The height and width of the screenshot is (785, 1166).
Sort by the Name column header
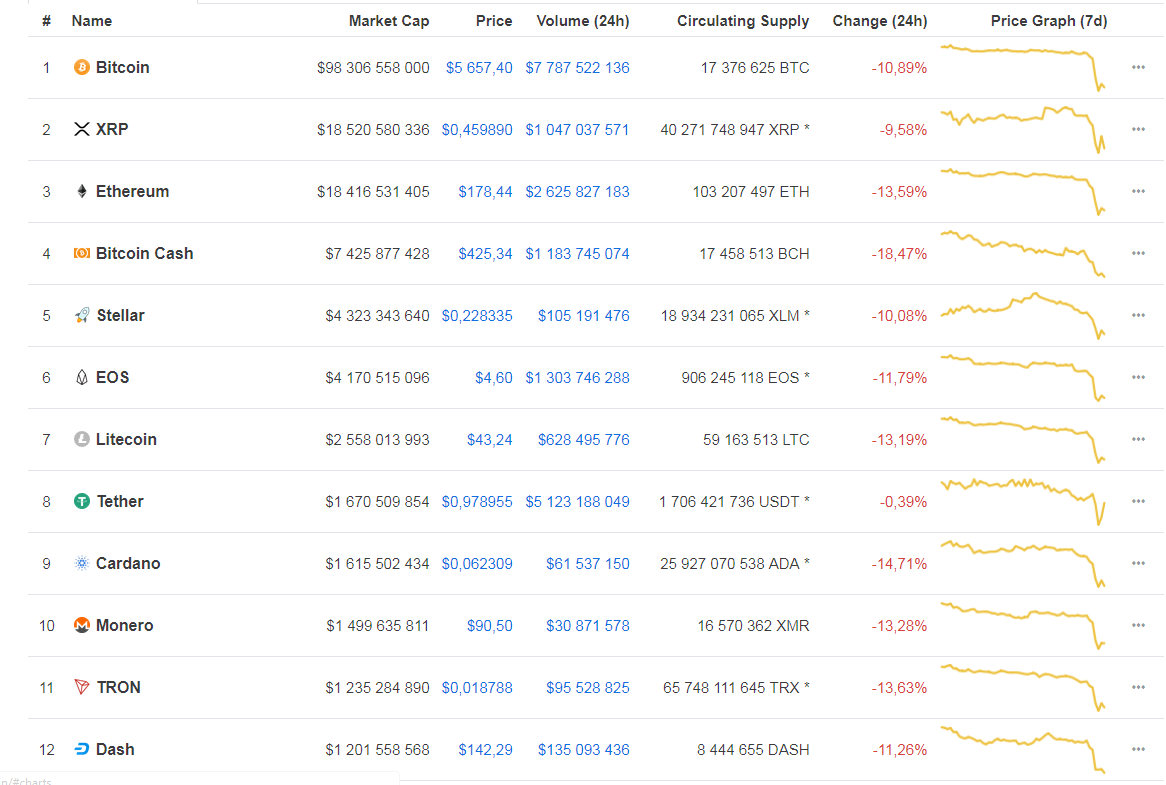pos(91,21)
